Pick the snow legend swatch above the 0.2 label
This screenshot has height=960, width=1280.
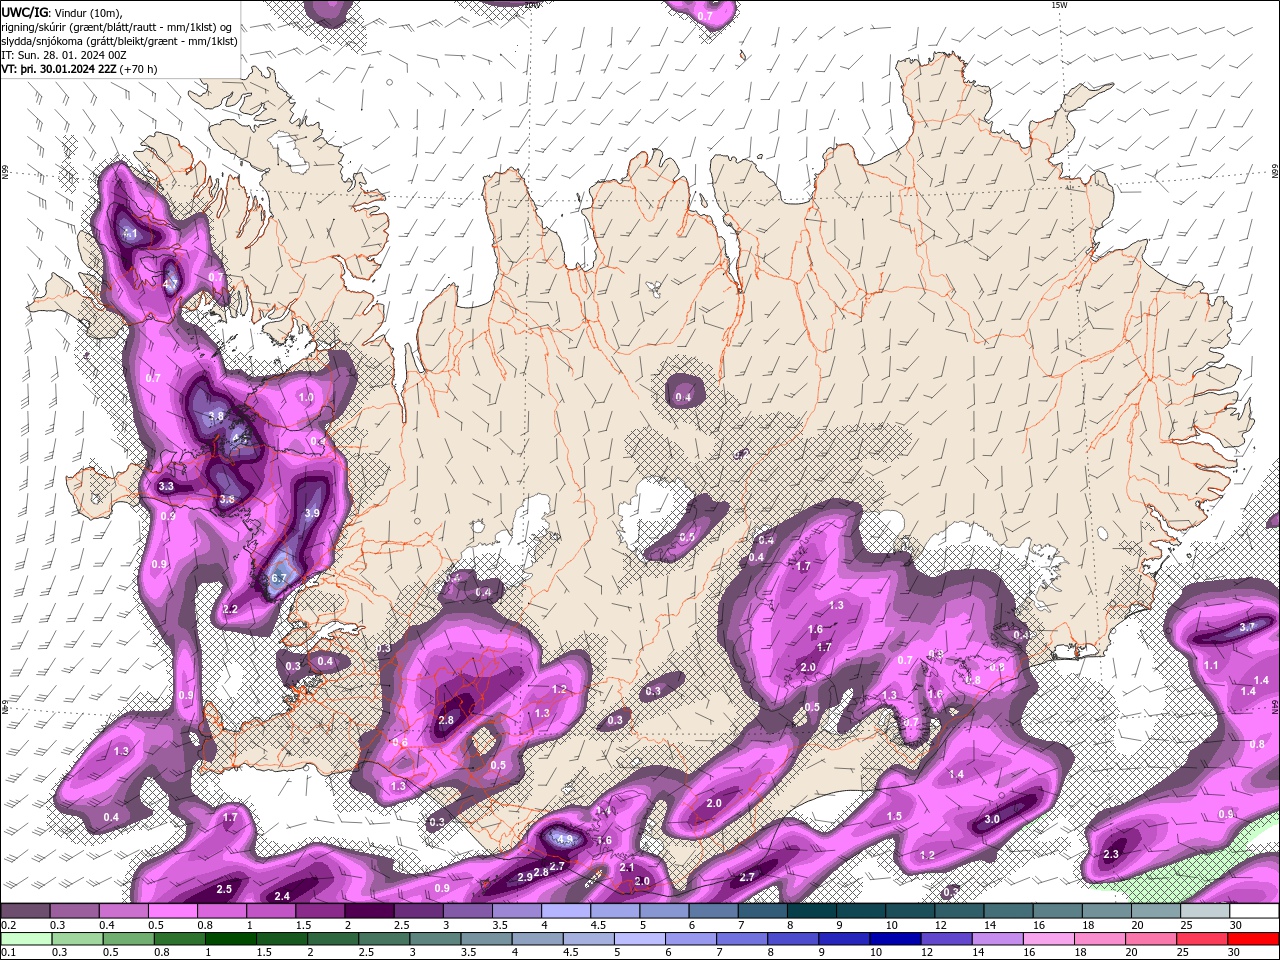coord(25,911)
